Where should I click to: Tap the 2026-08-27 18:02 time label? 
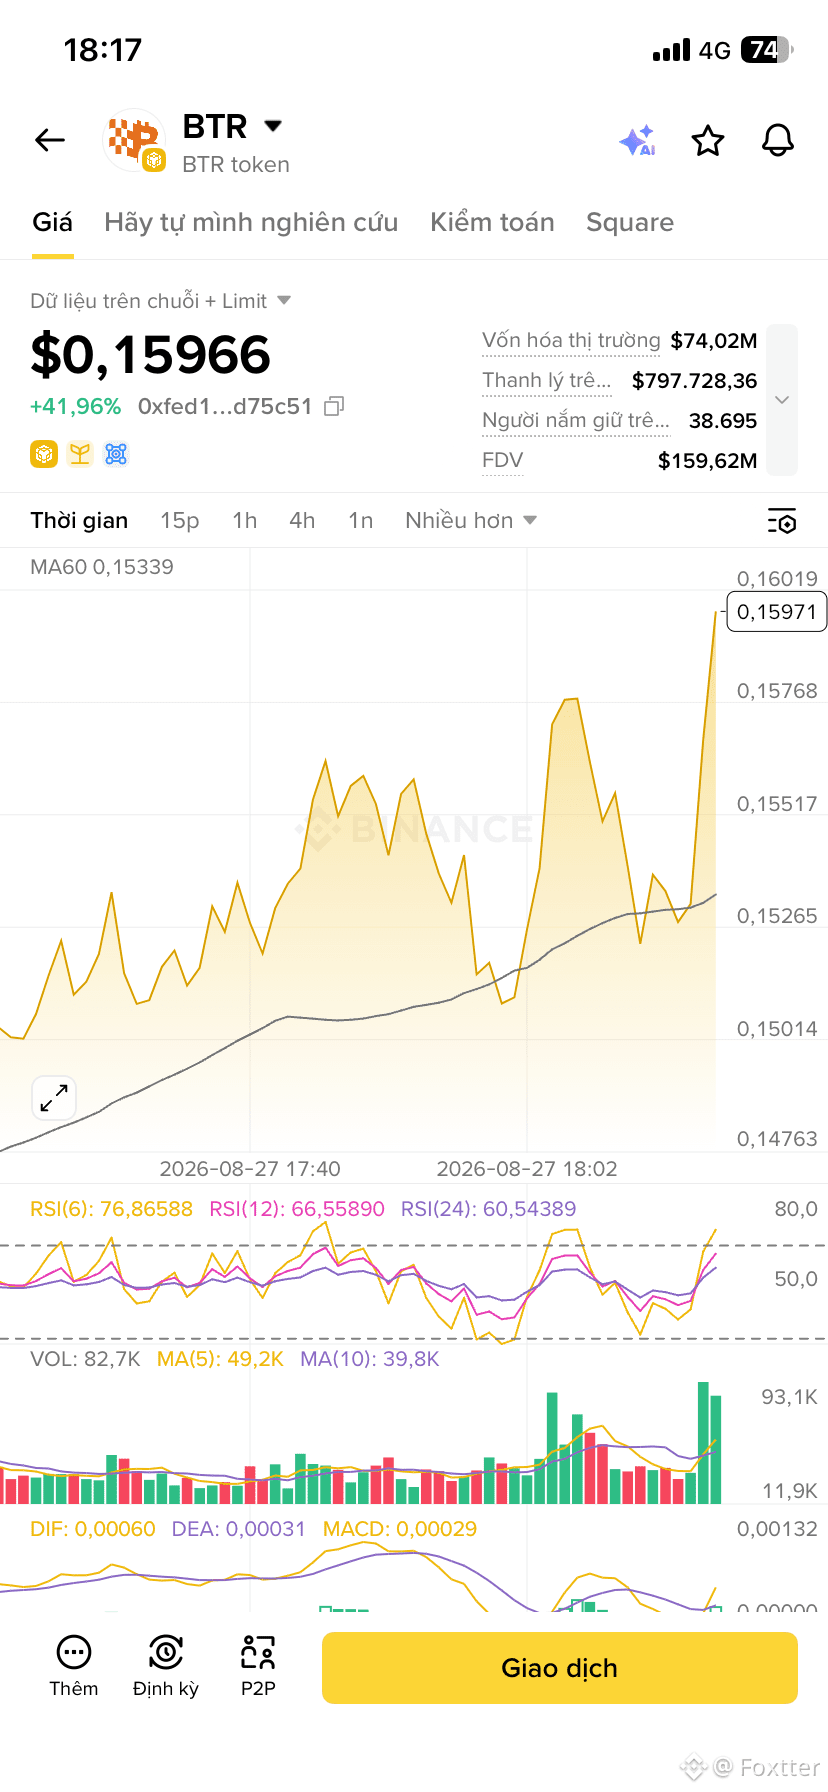point(527,1169)
